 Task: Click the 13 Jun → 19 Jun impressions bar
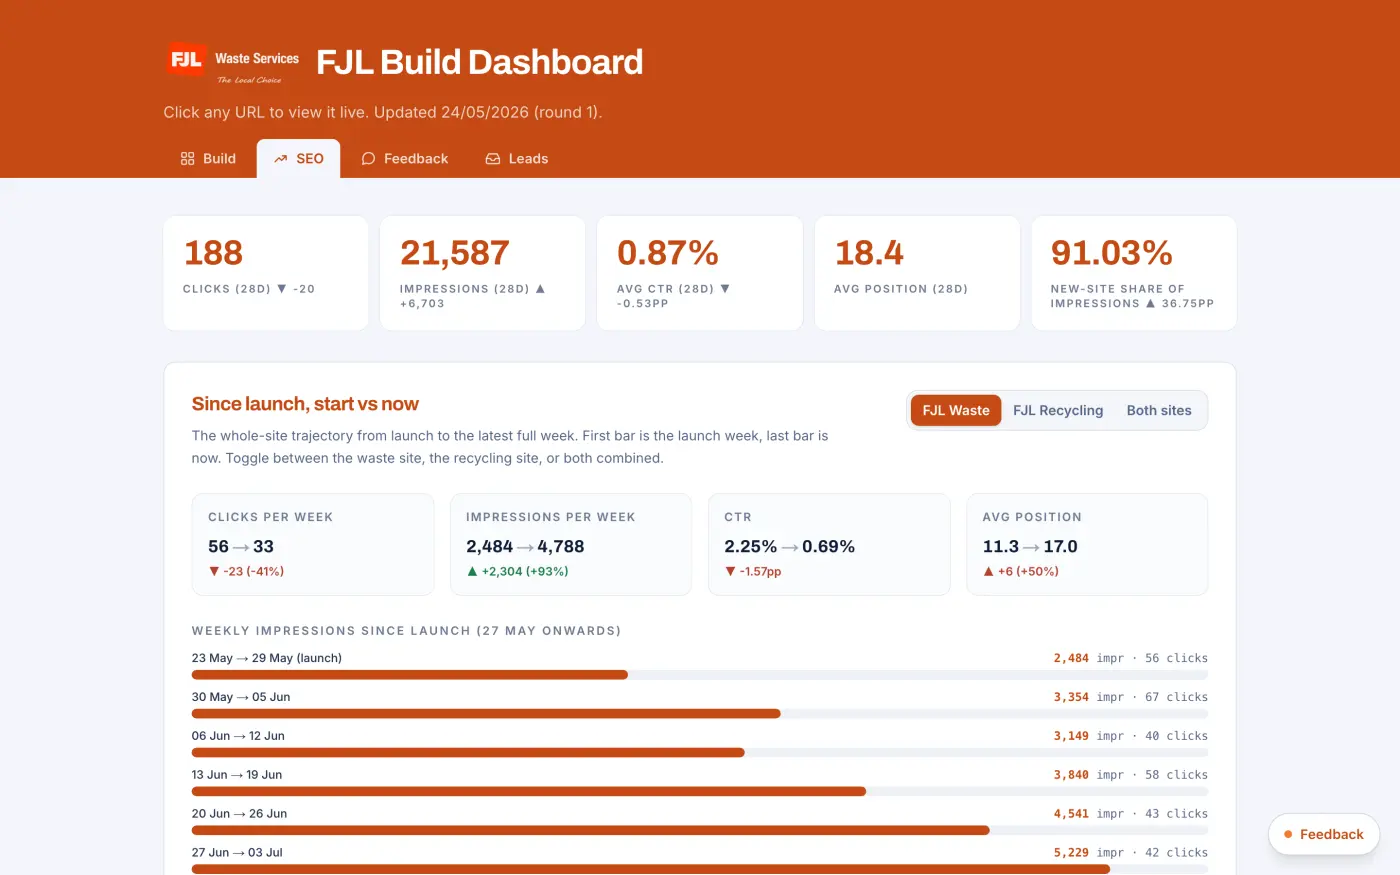[x=529, y=791]
